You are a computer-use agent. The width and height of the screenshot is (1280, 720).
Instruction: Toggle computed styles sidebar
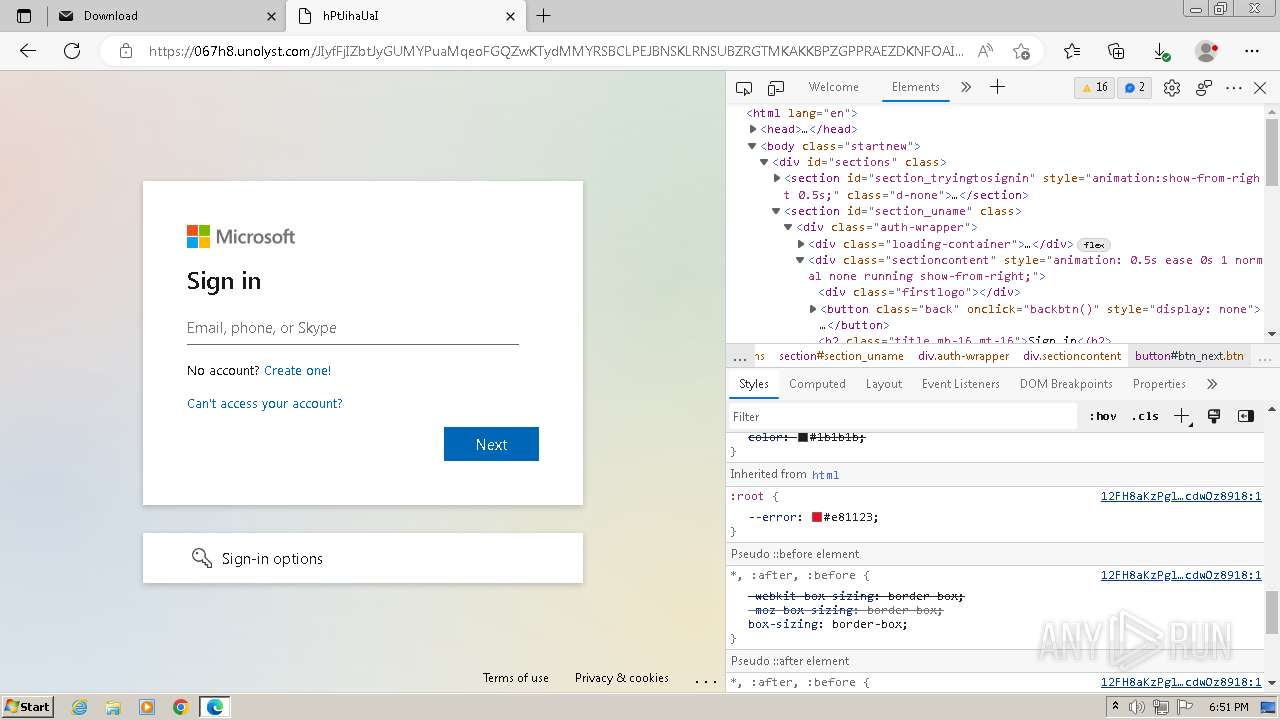coord(1246,416)
